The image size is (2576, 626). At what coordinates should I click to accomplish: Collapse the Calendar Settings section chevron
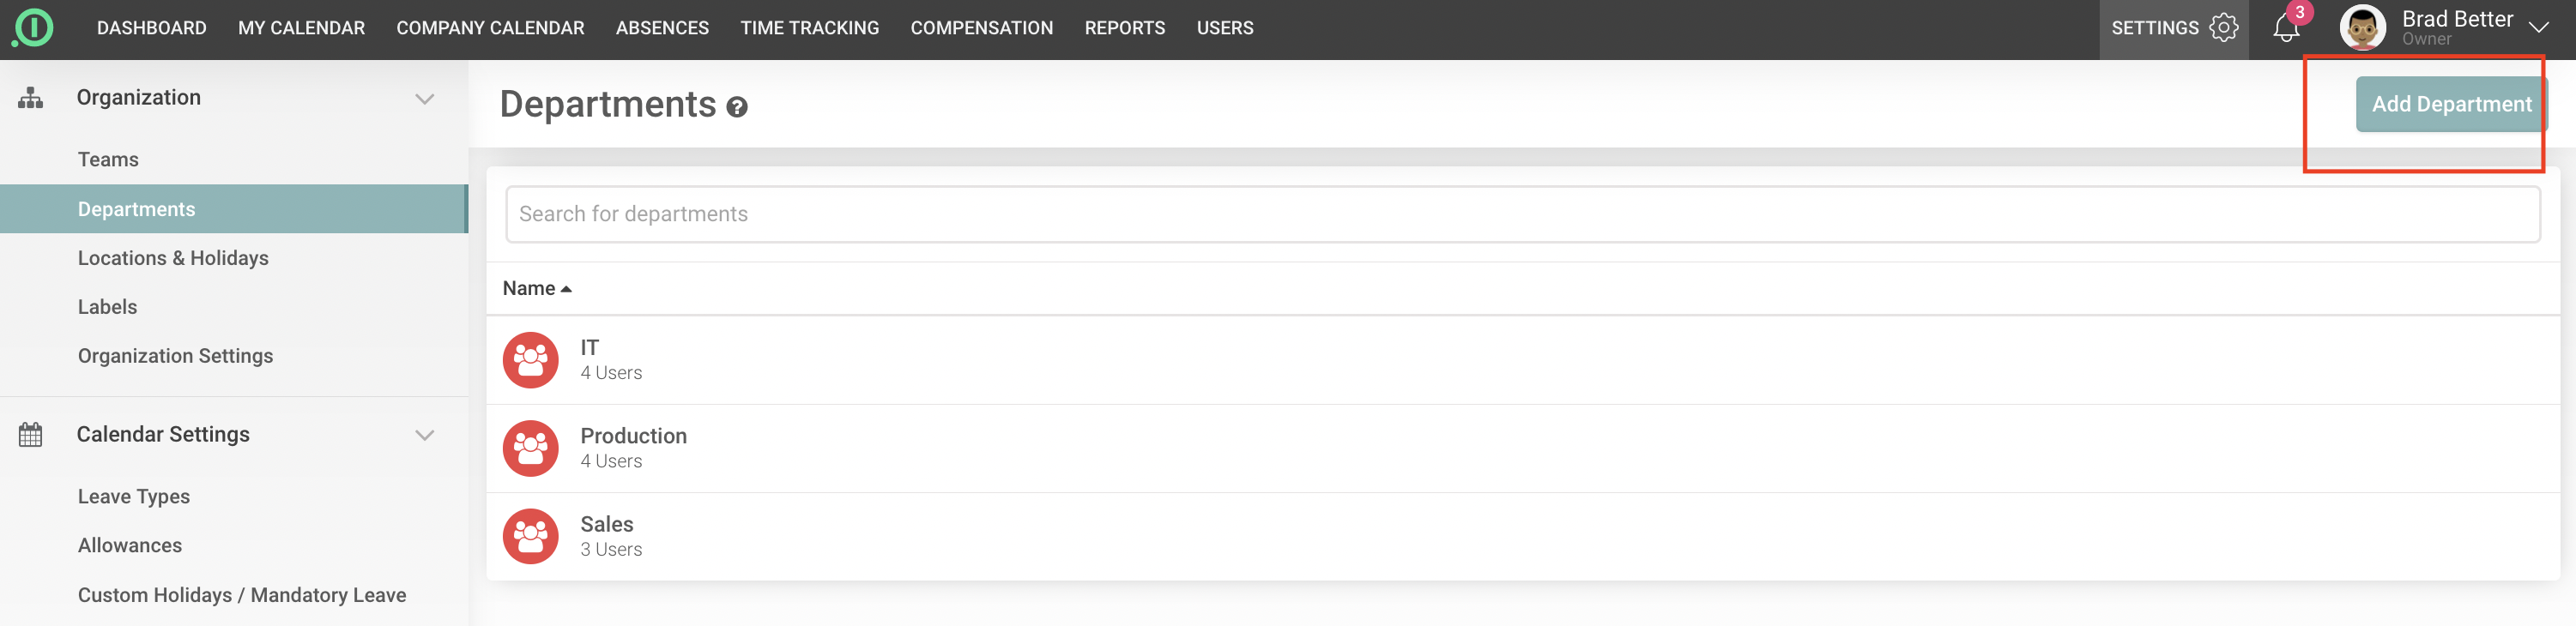425,435
